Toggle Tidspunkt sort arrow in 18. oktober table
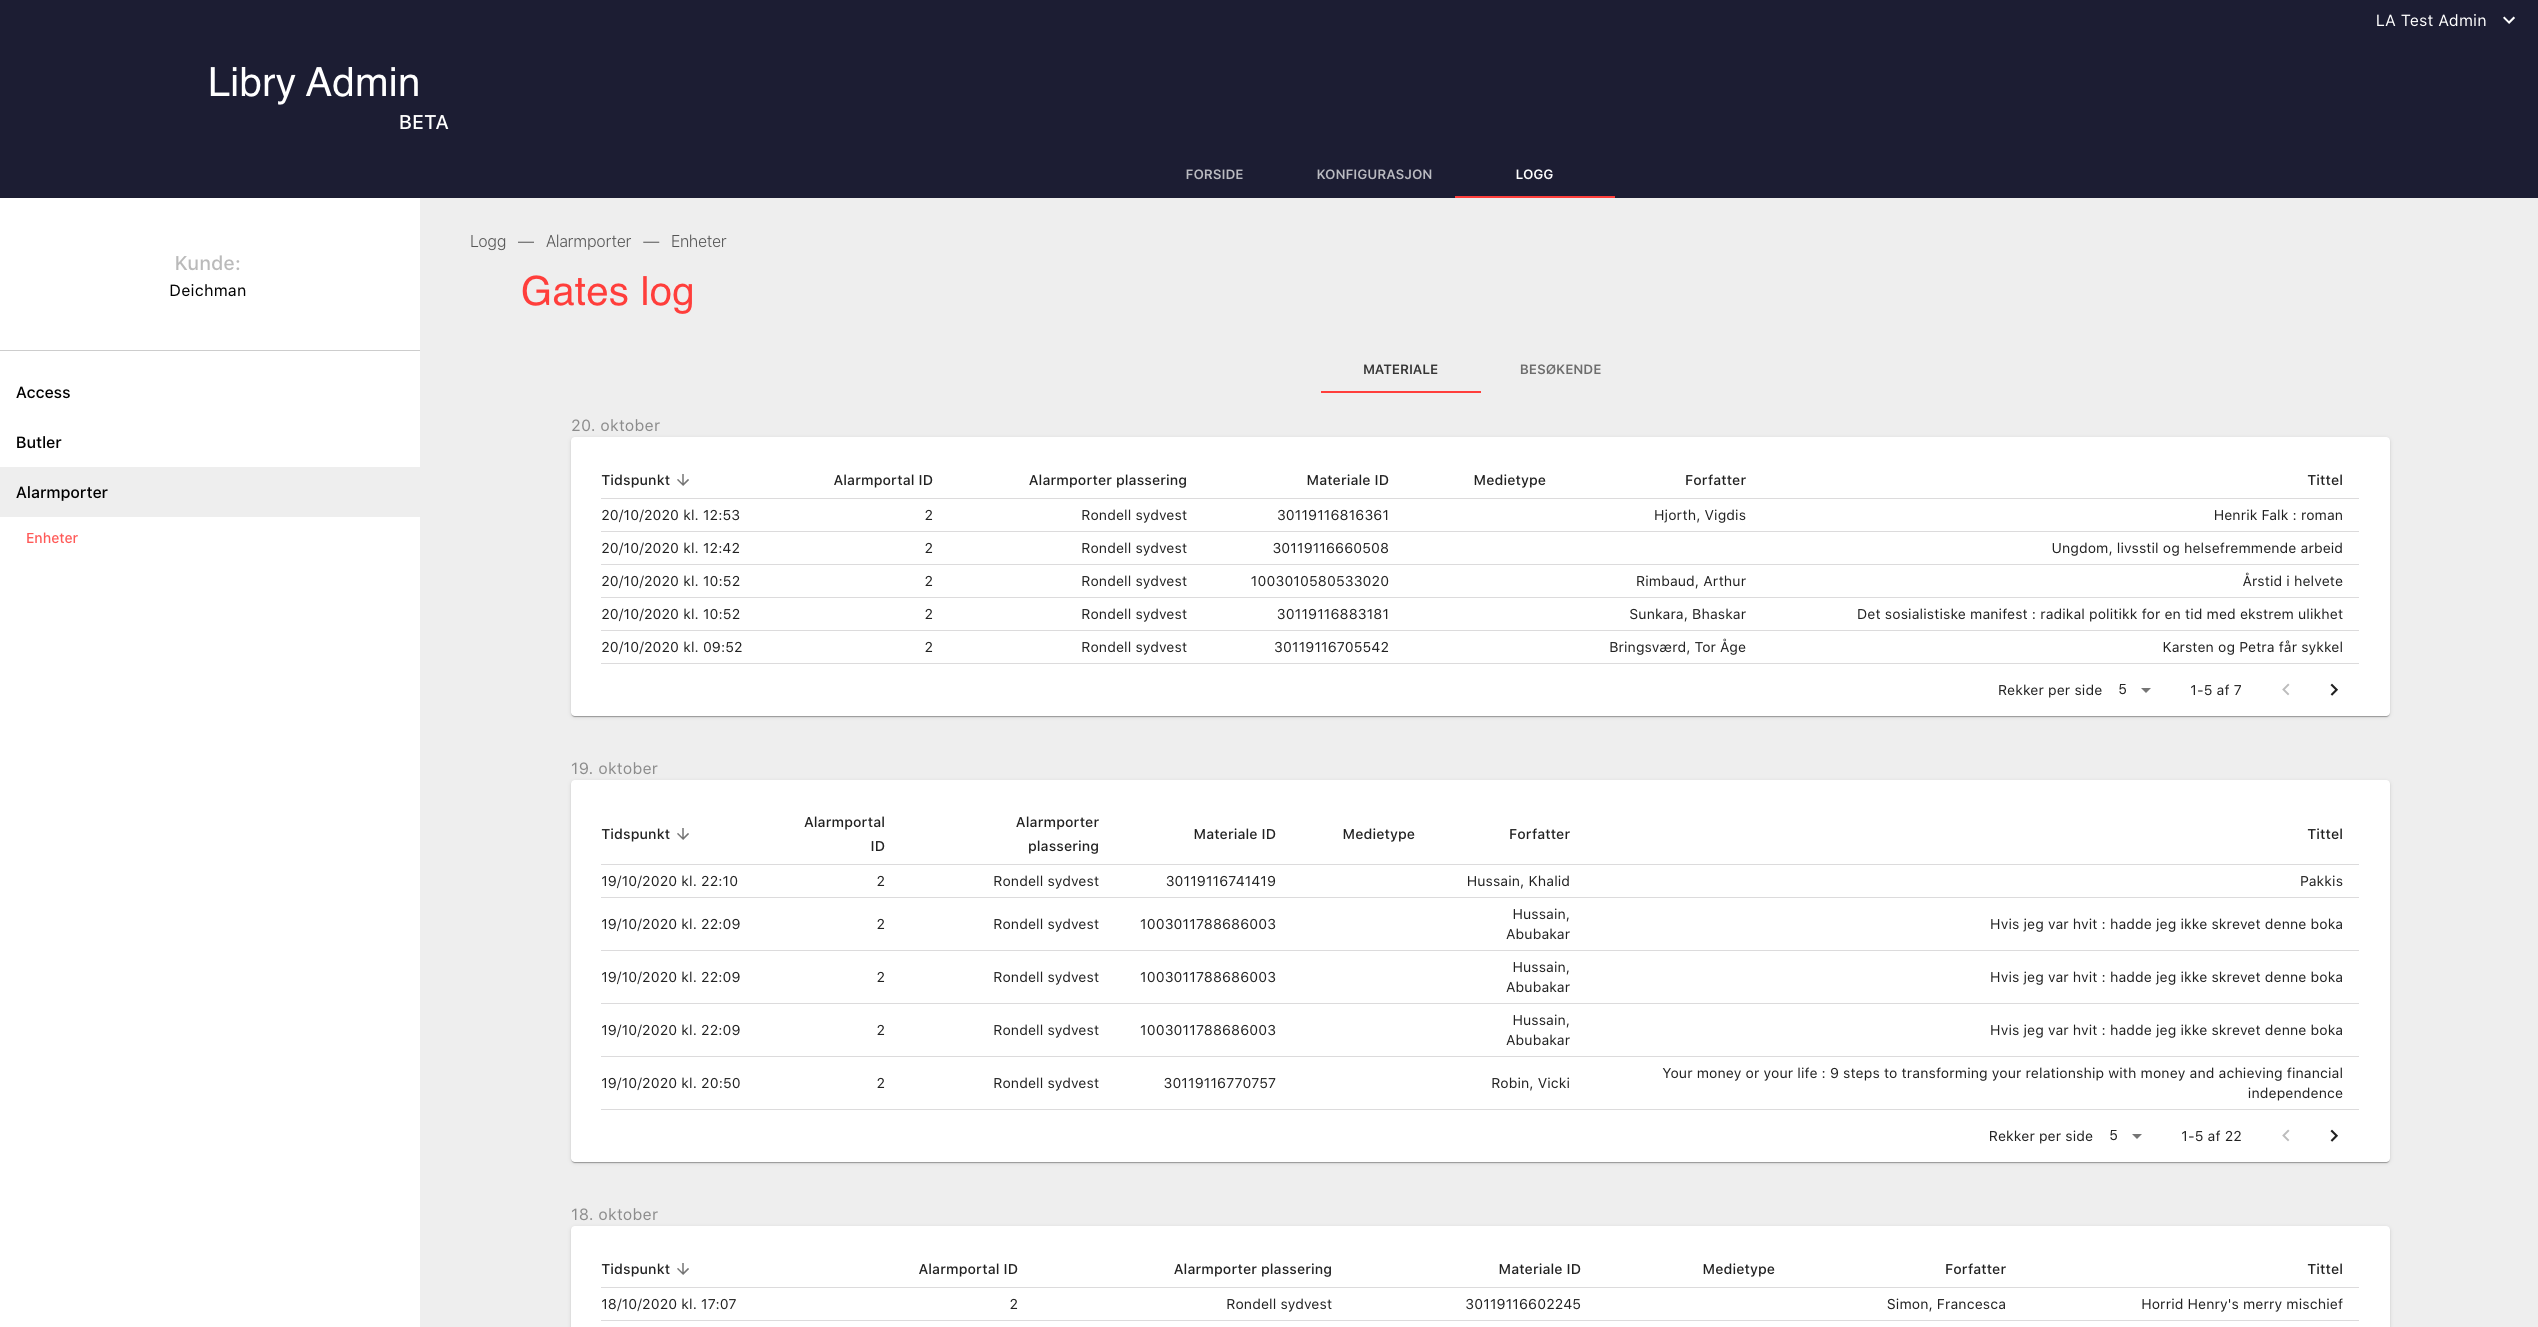2538x1327 pixels. pos(684,1269)
